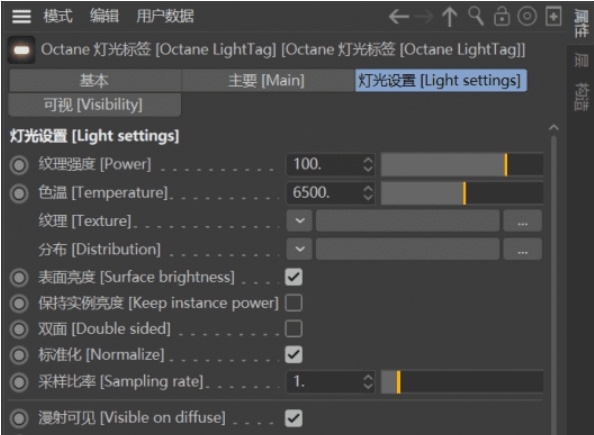Click the back arrow navigation icon
594x435 pixels.
click(399, 17)
